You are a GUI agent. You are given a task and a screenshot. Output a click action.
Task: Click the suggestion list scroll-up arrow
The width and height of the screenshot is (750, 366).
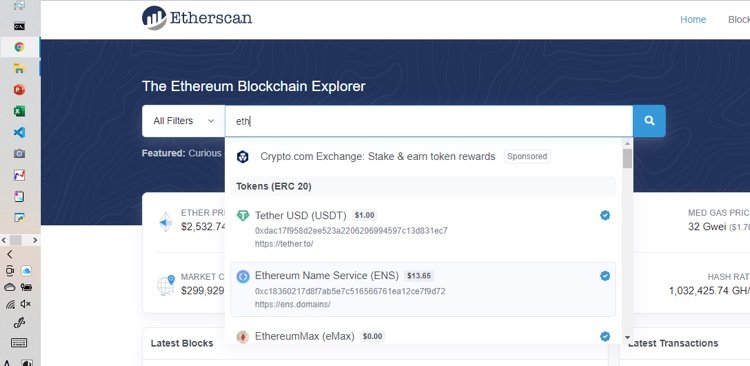(x=627, y=144)
